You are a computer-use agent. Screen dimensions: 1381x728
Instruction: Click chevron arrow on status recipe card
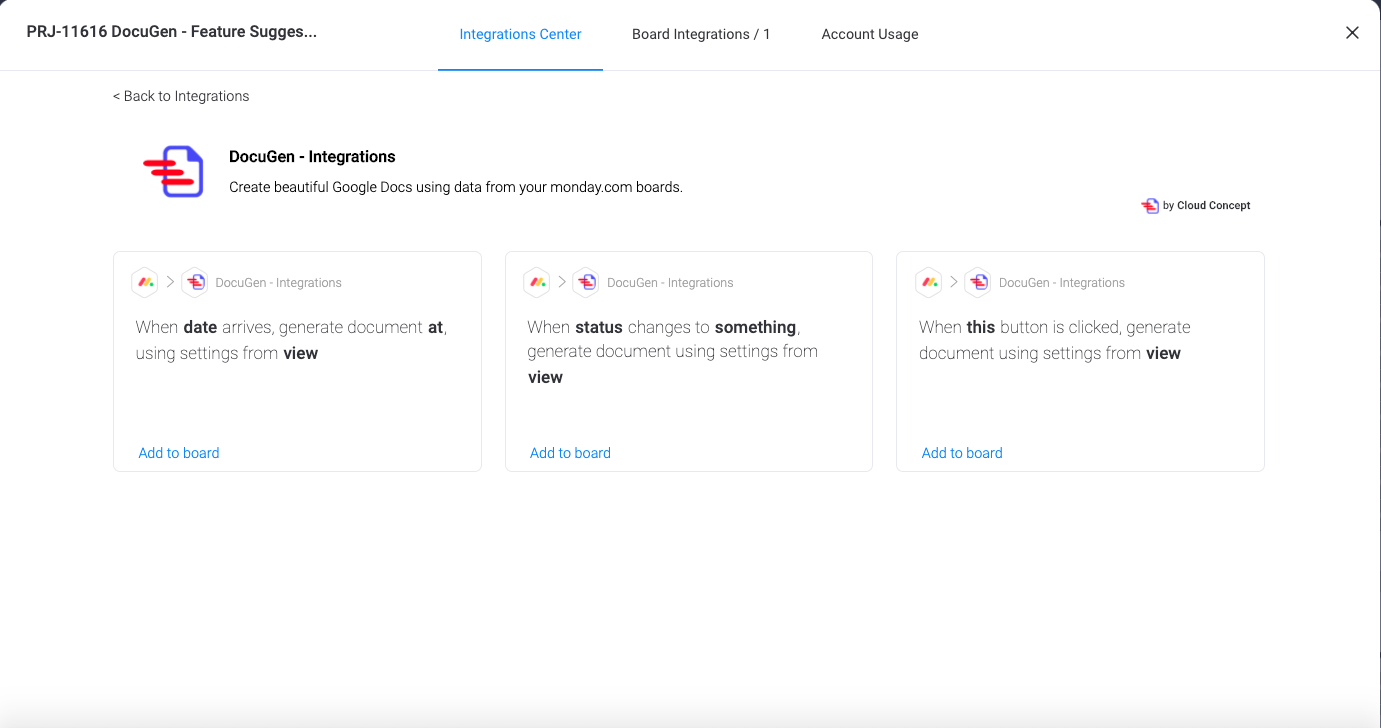(x=562, y=282)
